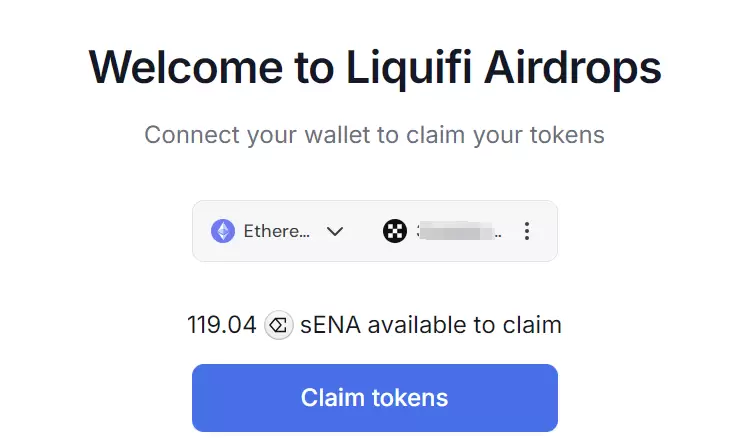This screenshot has width=751, height=444.
Task: Open the three-dot wallet options menu
Action: (x=527, y=231)
